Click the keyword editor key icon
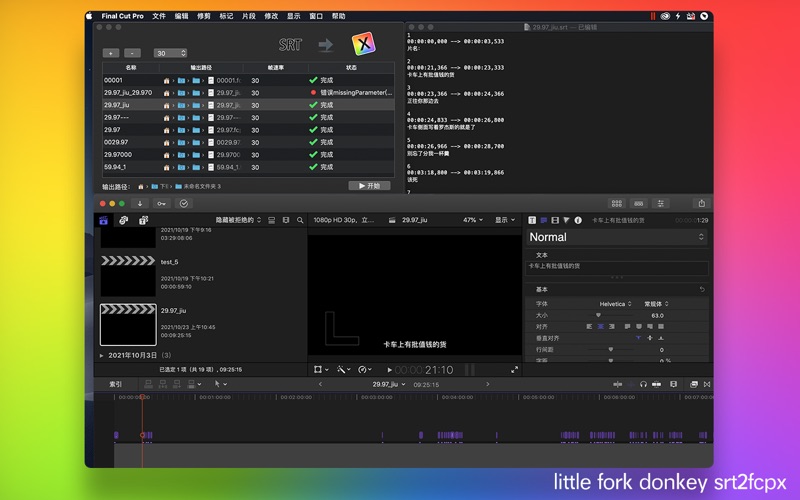Screen dimensions: 800x500 [x=160, y=203]
